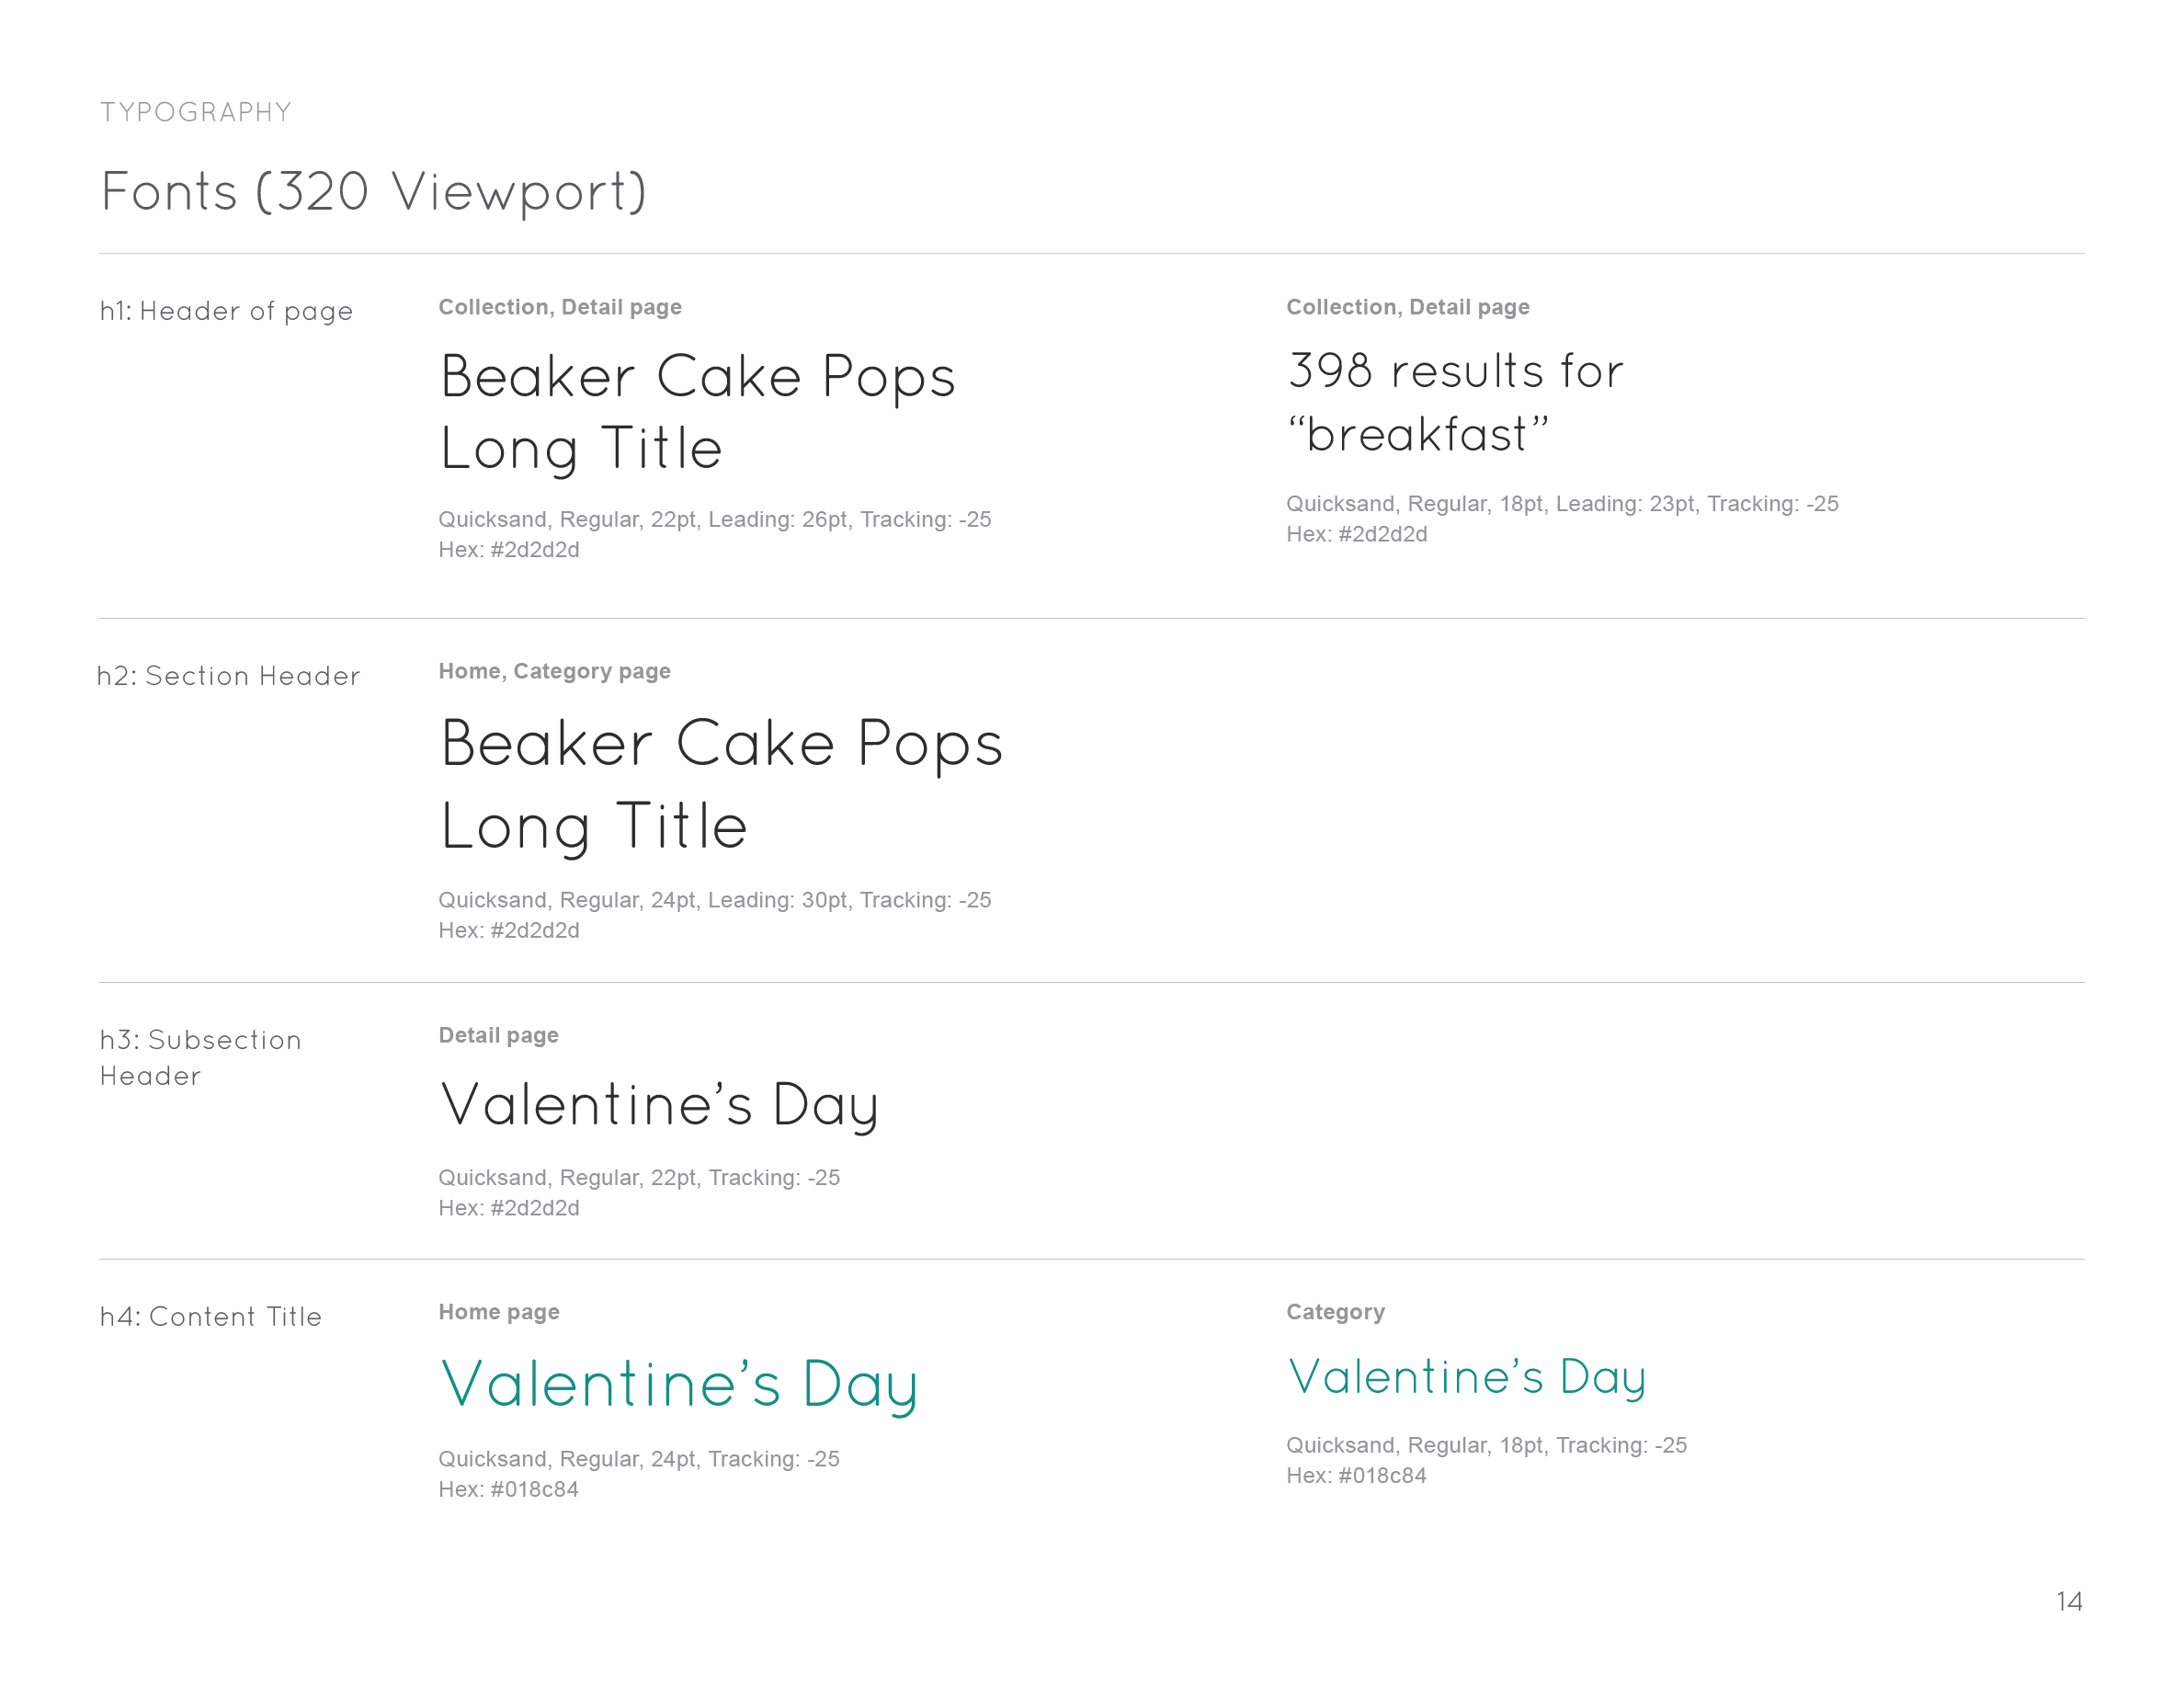Click the page number 14

click(x=2069, y=1602)
